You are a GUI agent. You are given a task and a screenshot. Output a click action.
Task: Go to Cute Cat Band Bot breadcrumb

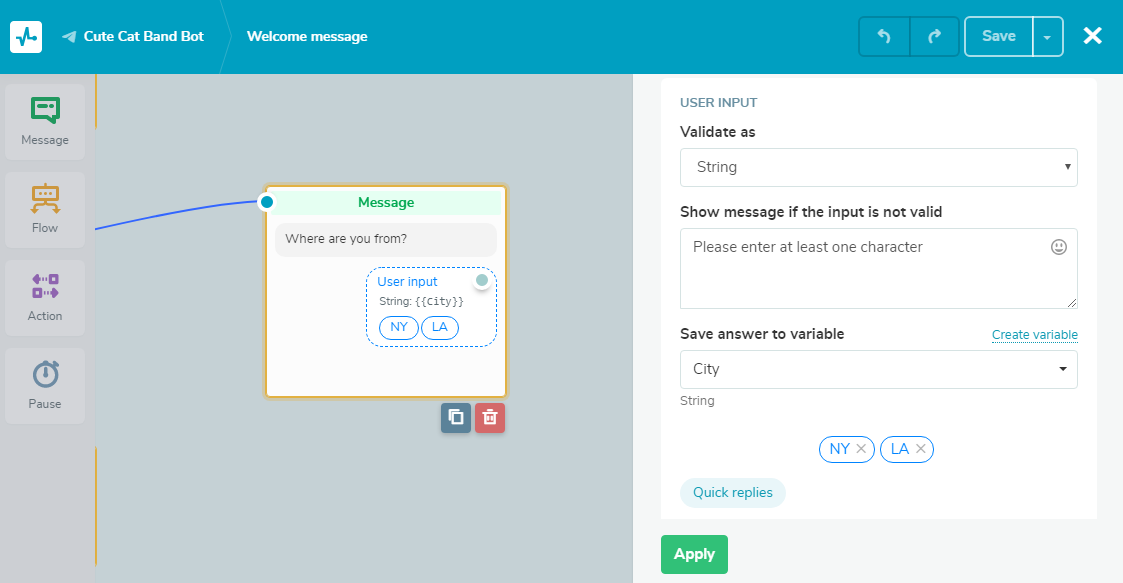point(143,37)
